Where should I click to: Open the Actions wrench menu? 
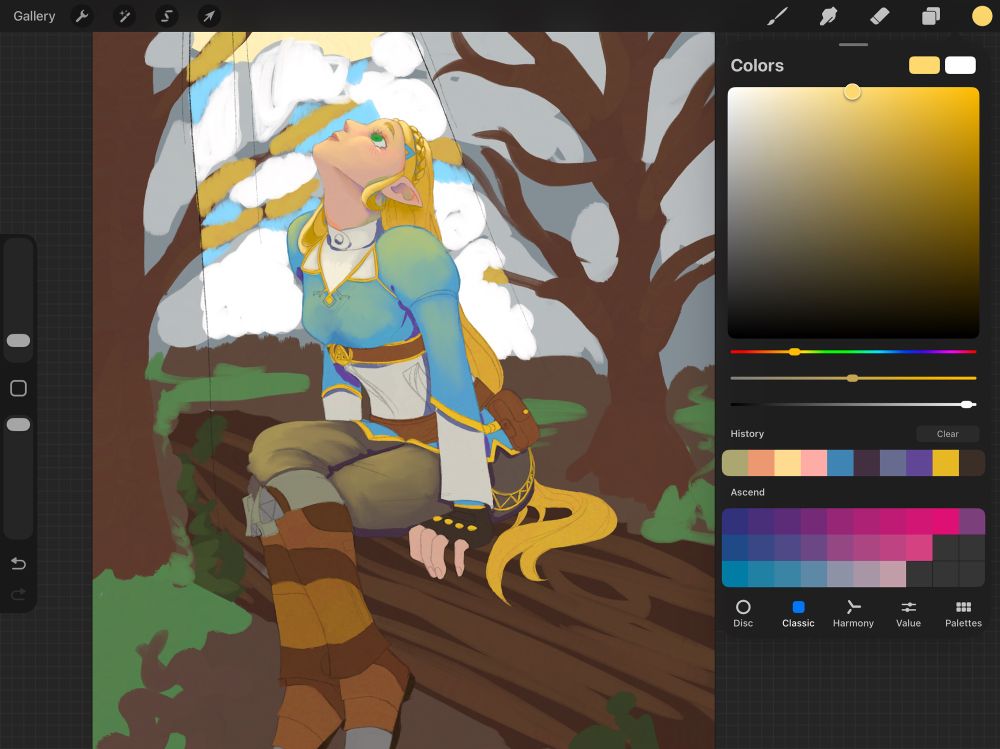pyautogui.click(x=83, y=16)
